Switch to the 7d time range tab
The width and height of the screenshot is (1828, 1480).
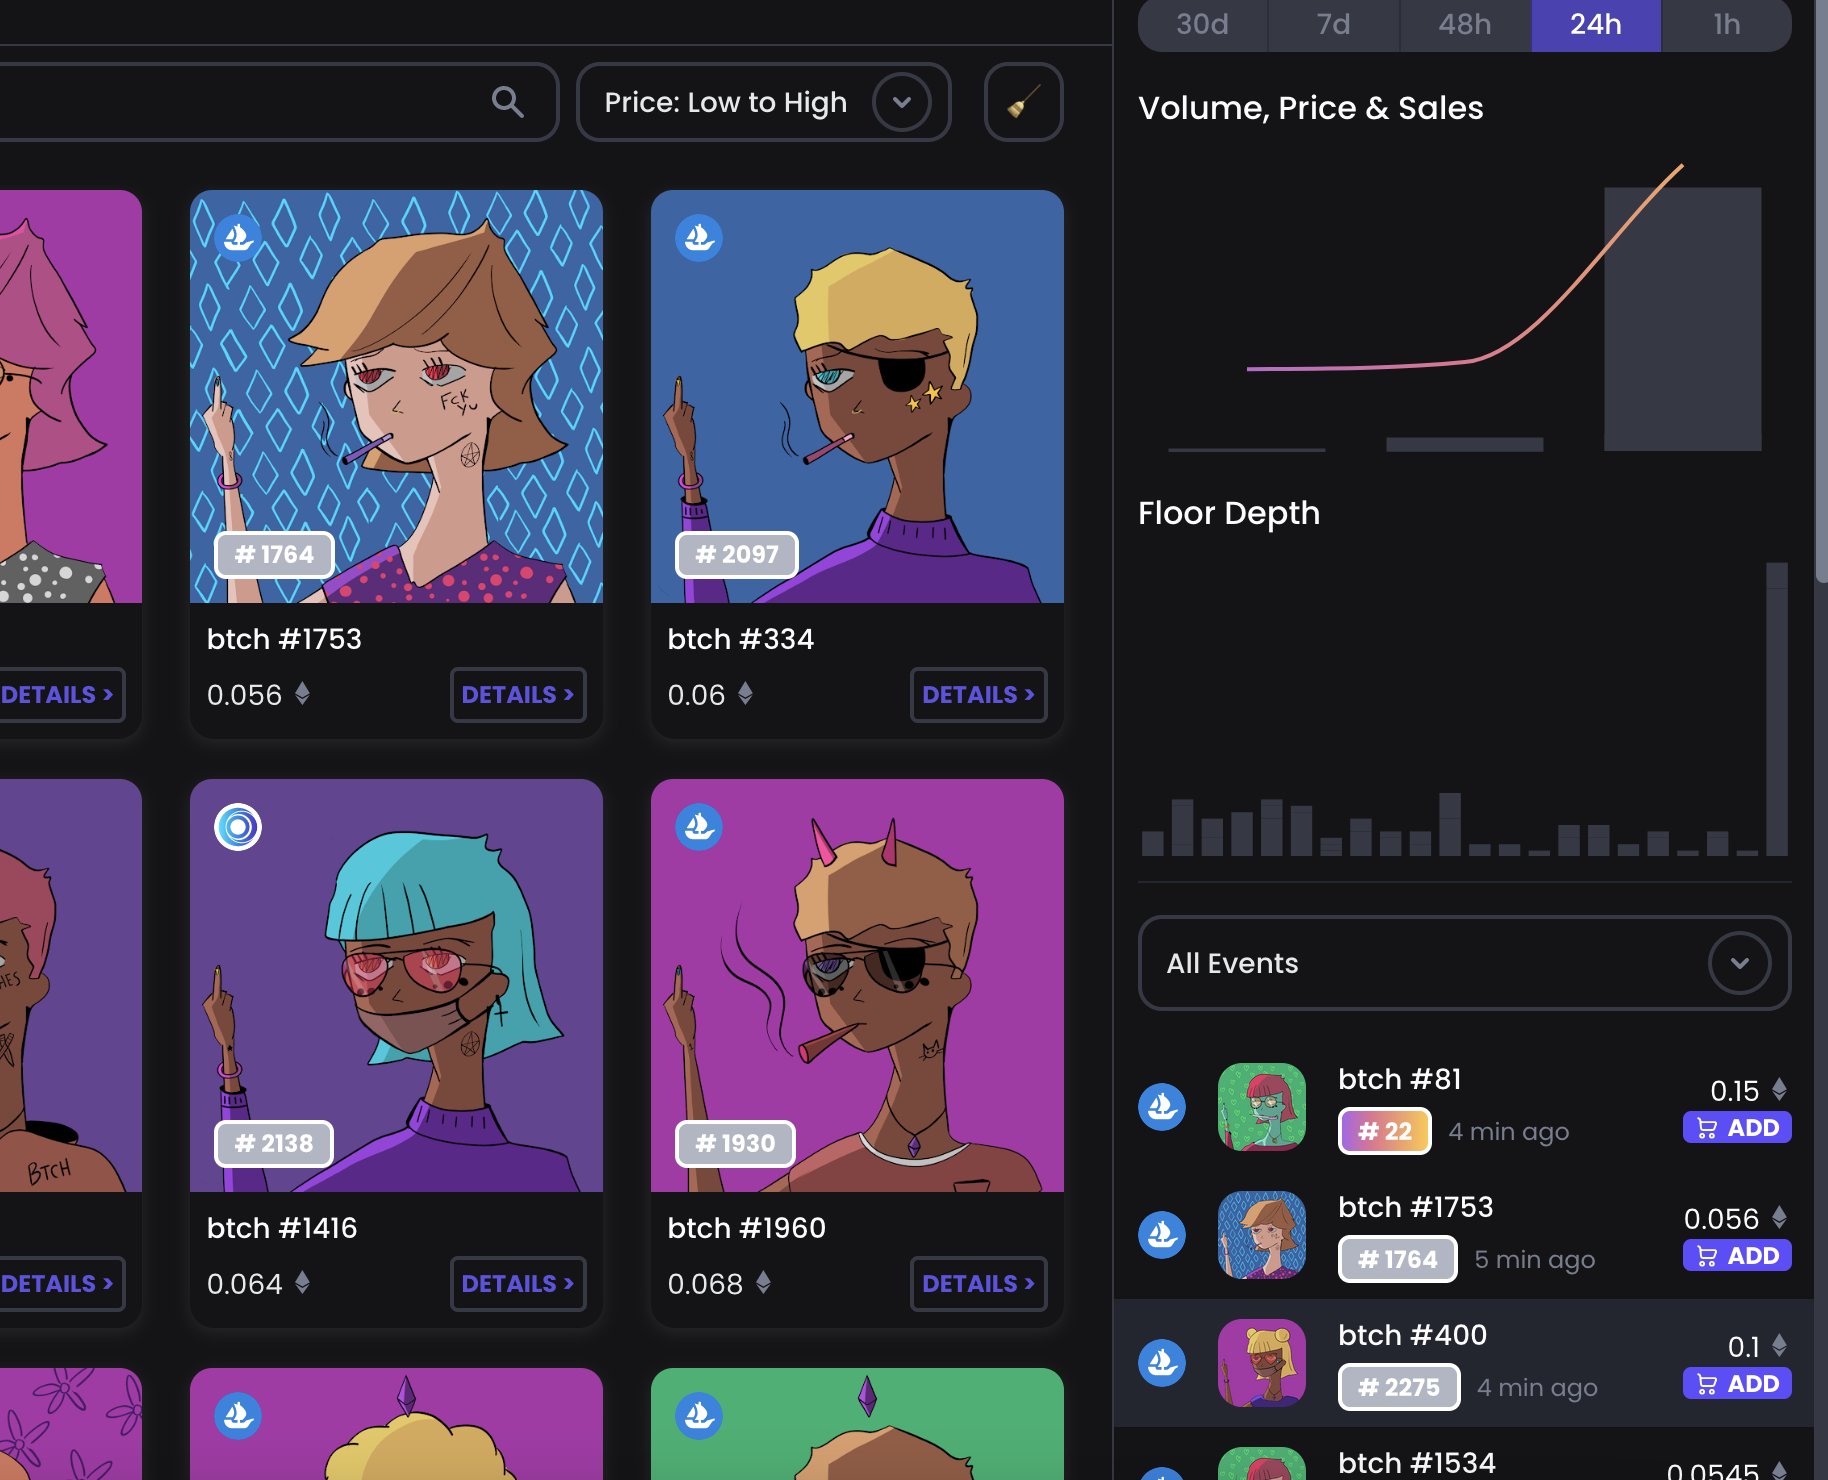tap(1333, 24)
